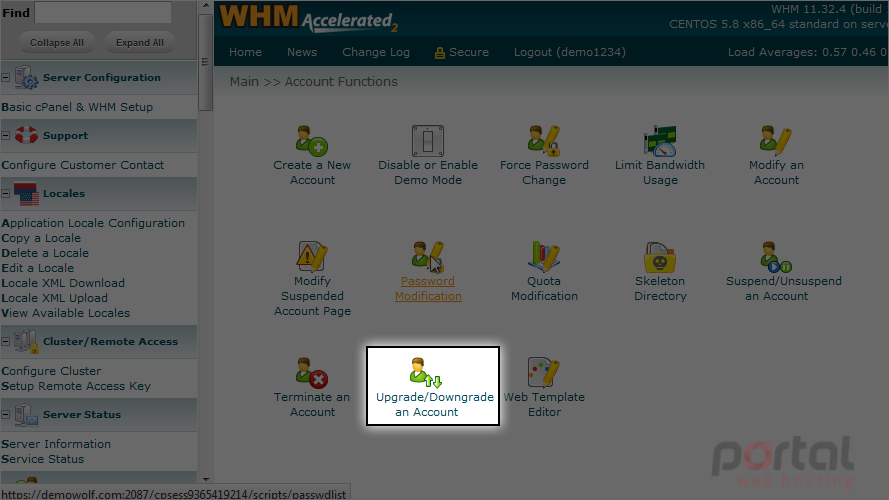The image size is (889, 500).
Task: Open Configure Customer Contact
Action: tap(83, 165)
